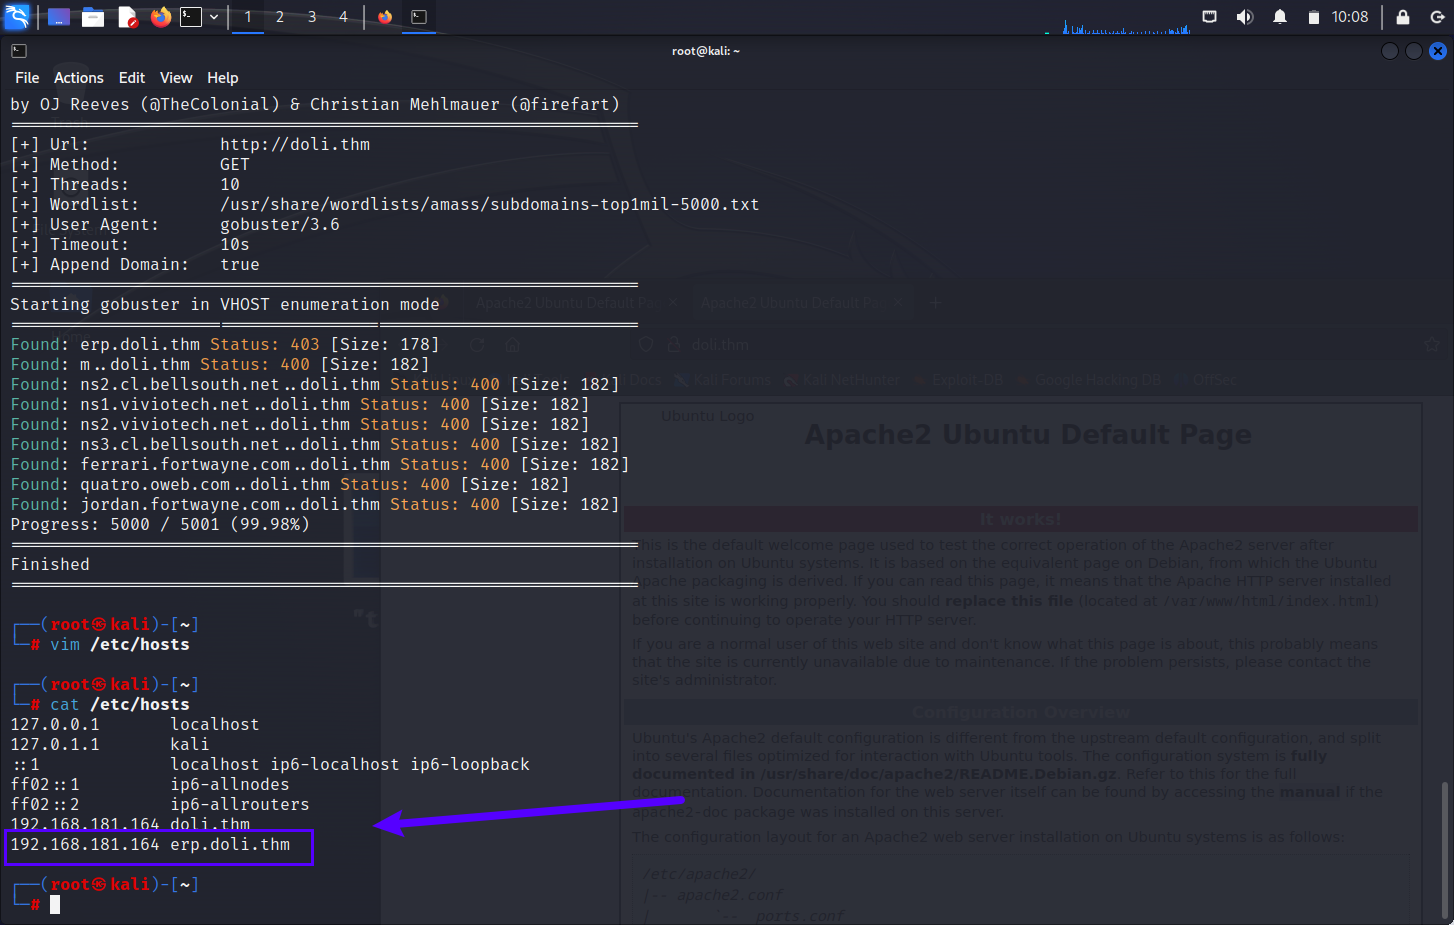This screenshot has width=1454, height=925.
Task: Click the log out icon
Action: [1437, 17]
